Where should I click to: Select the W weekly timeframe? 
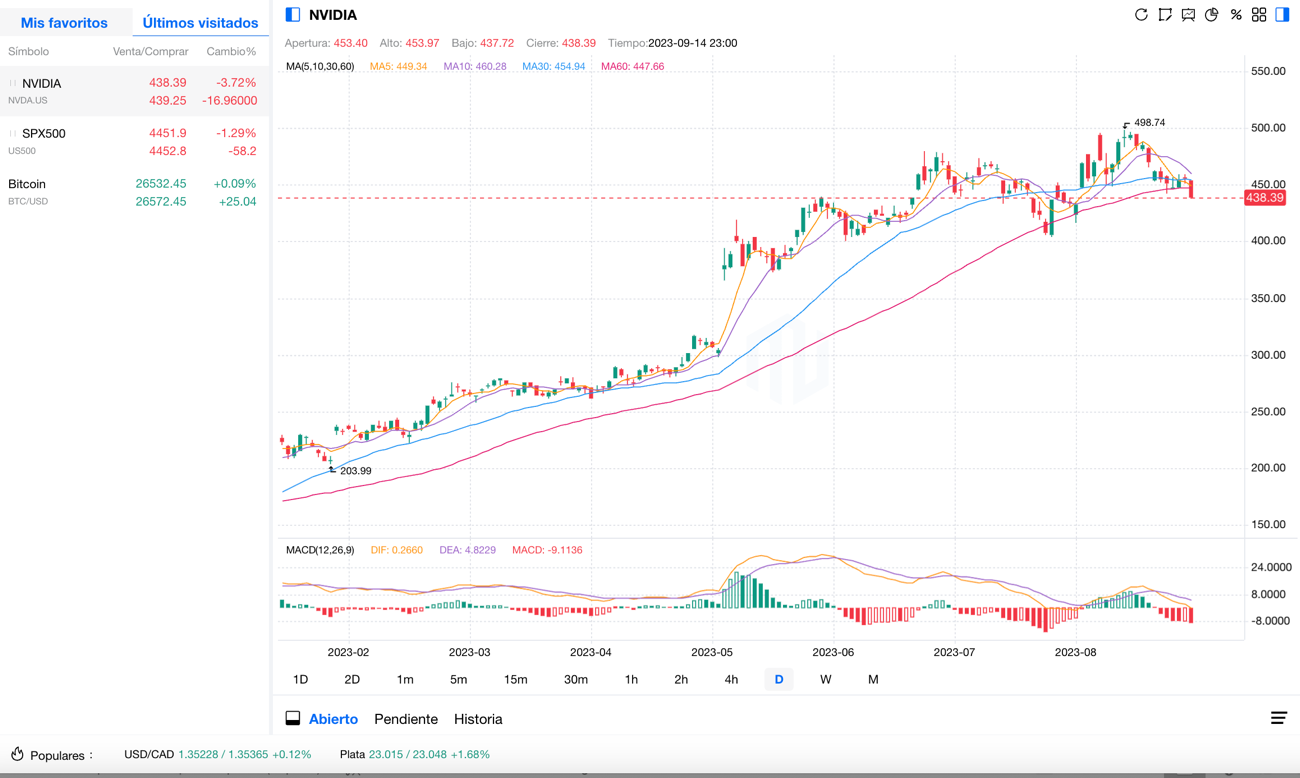pos(825,680)
